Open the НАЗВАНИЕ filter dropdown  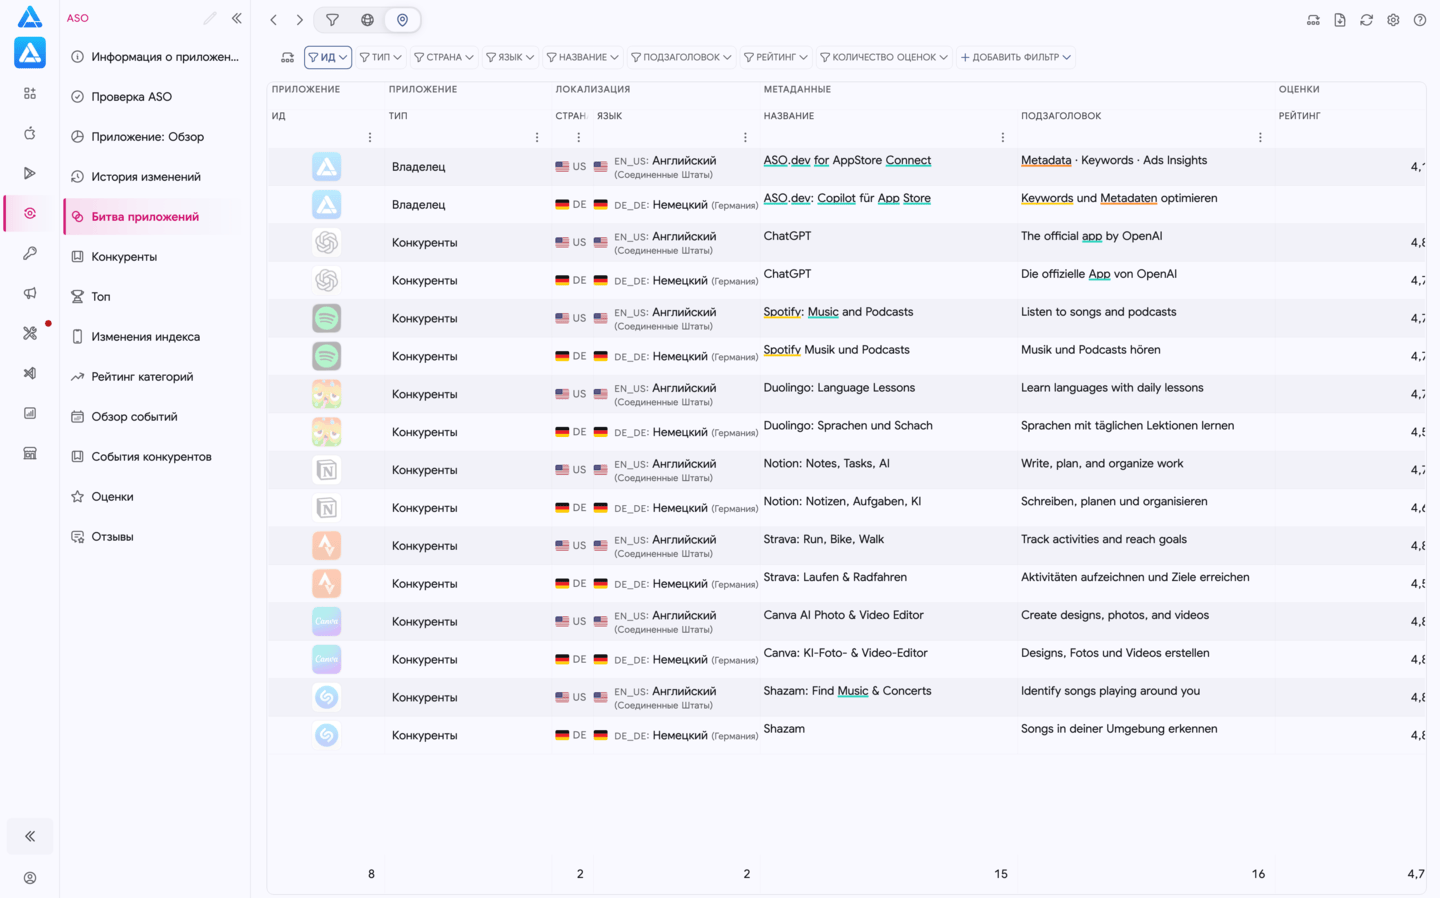coord(583,57)
